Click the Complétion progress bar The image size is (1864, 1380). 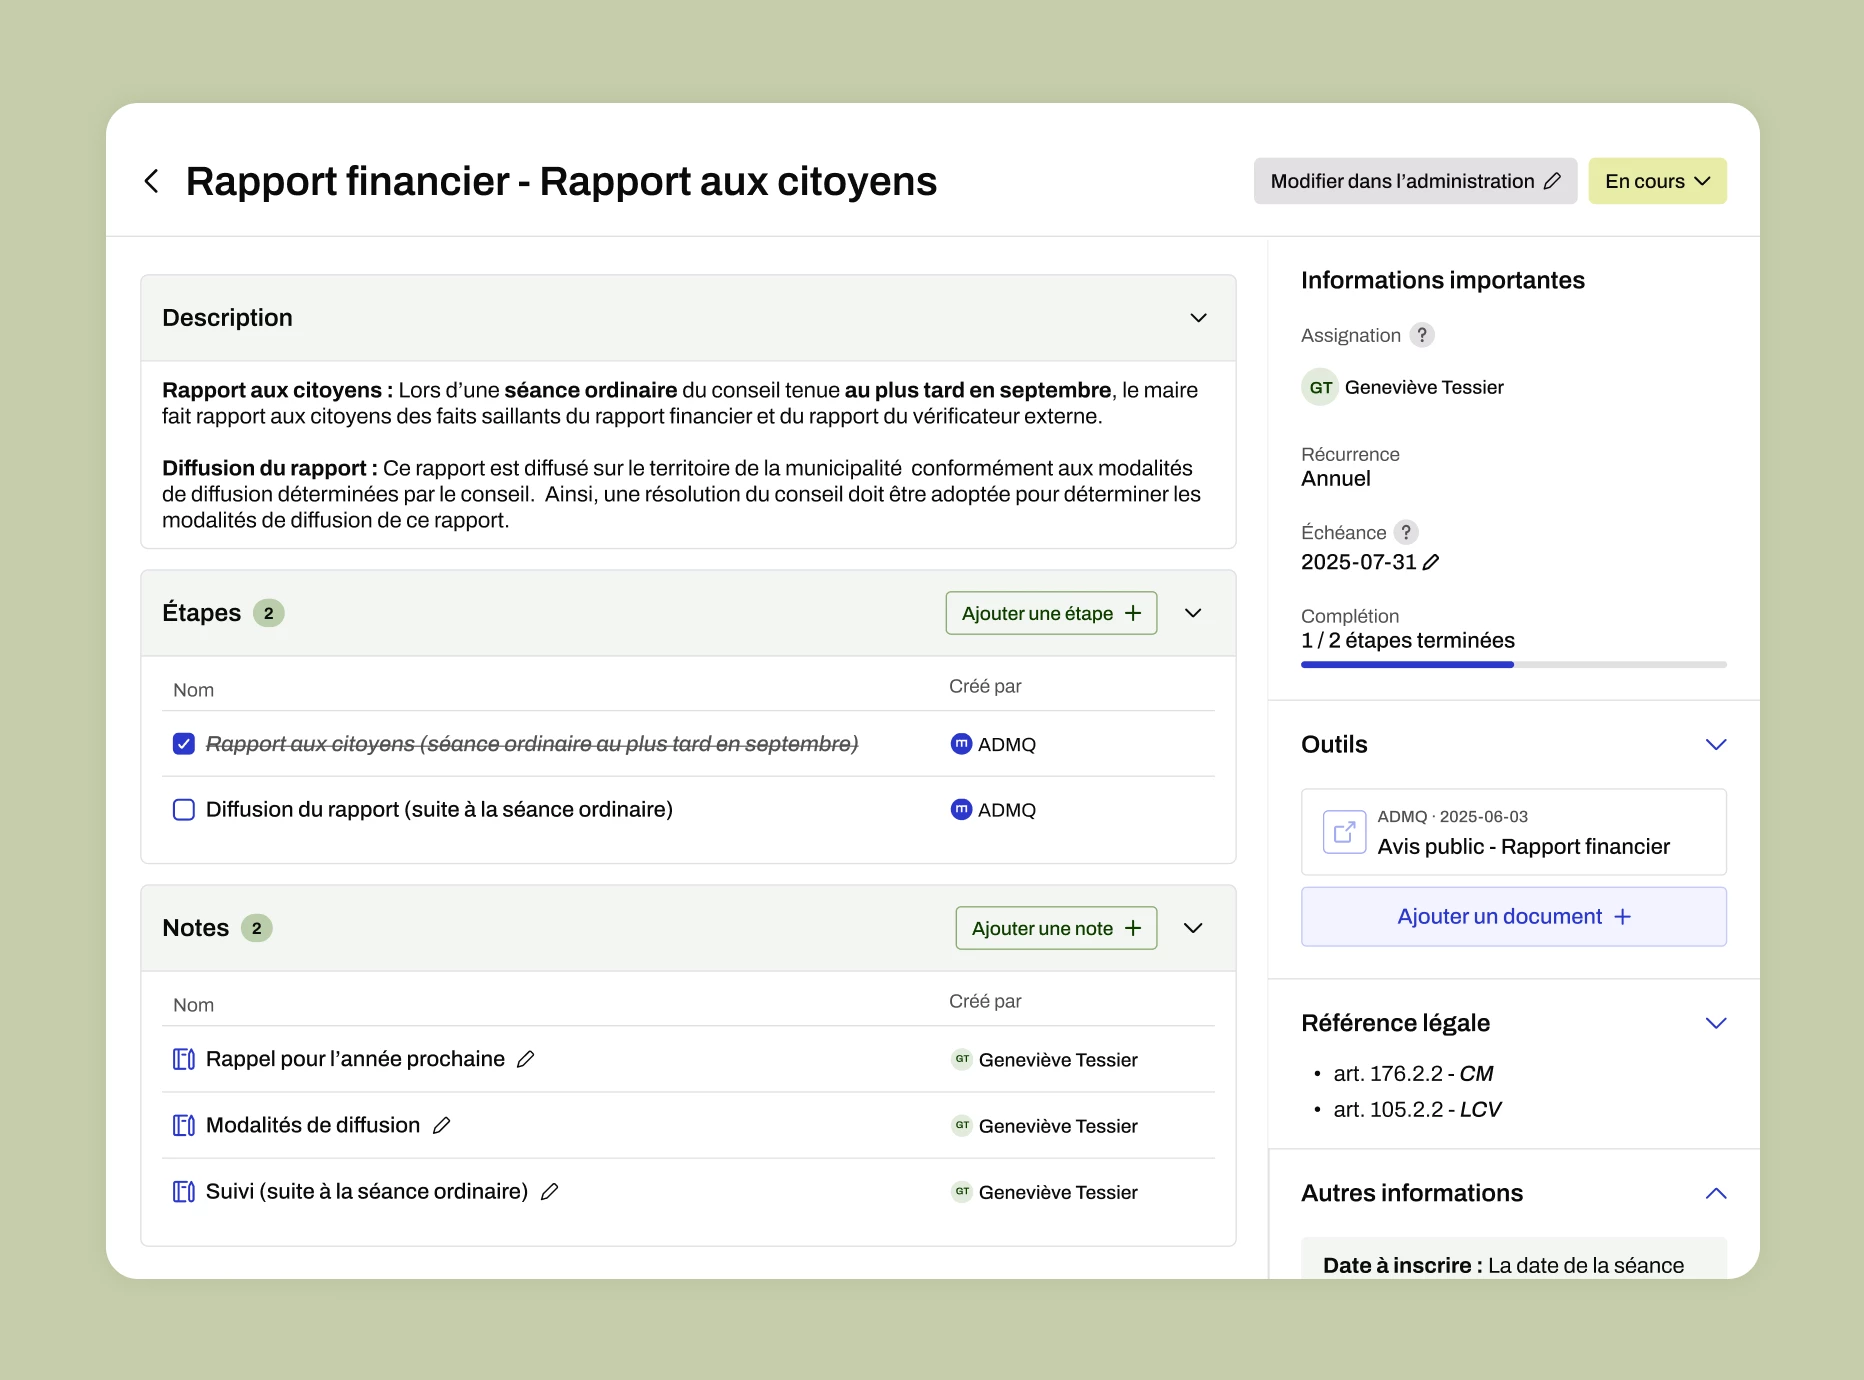point(1512,664)
